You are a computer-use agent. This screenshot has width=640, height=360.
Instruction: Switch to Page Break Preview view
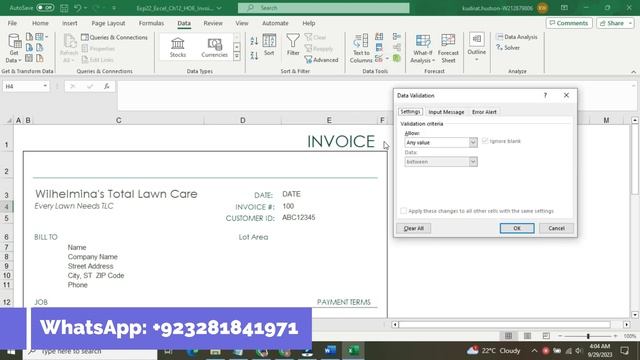pyautogui.click(x=546, y=336)
